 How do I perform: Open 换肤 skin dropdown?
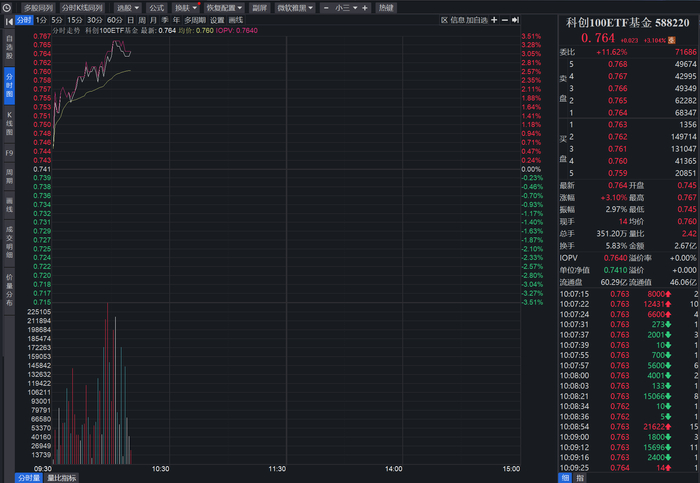(x=185, y=8)
